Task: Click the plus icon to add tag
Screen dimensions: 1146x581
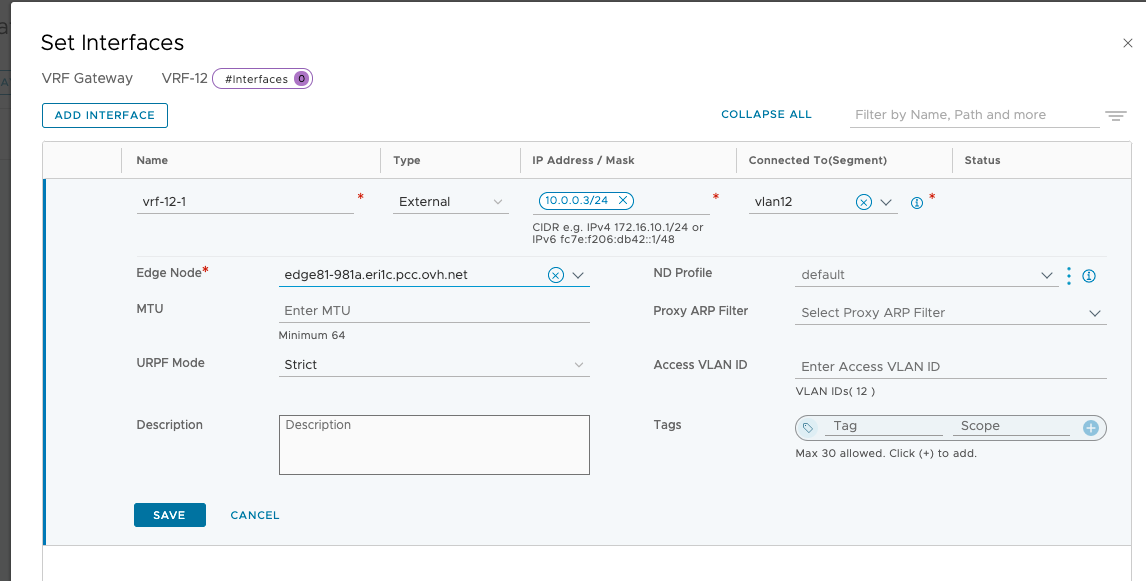Action: (1090, 427)
